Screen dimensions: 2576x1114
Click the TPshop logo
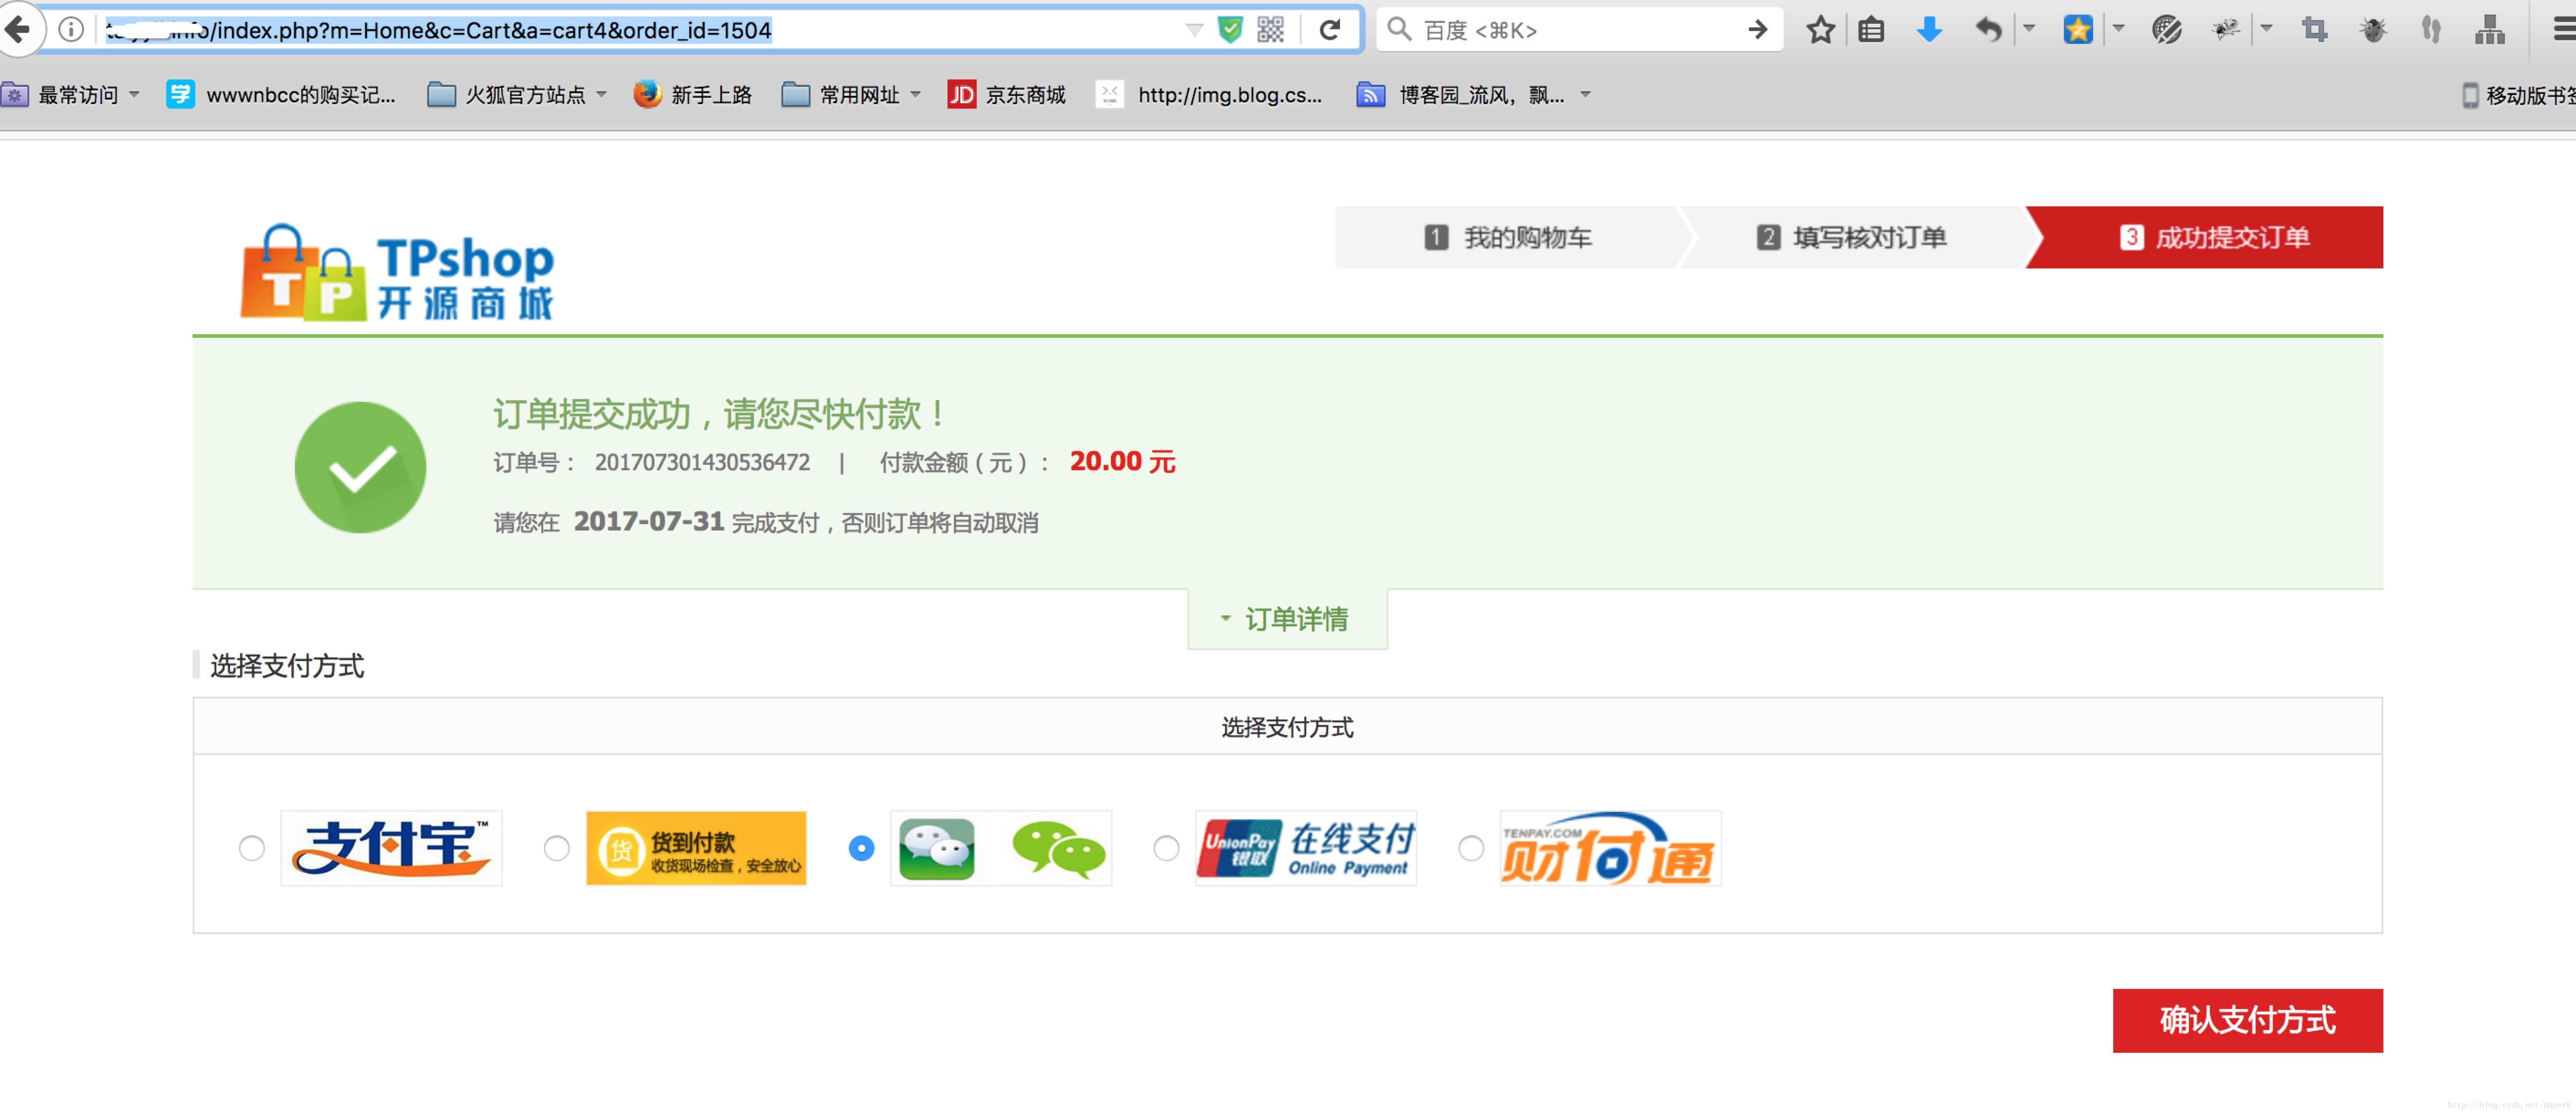[x=397, y=272]
